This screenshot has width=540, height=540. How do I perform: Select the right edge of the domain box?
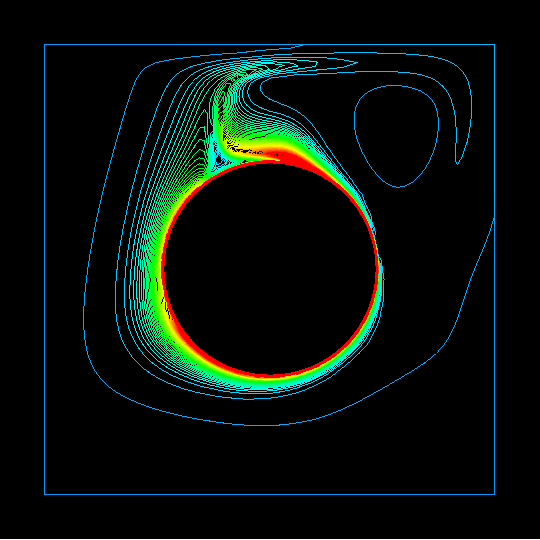click(495, 269)
